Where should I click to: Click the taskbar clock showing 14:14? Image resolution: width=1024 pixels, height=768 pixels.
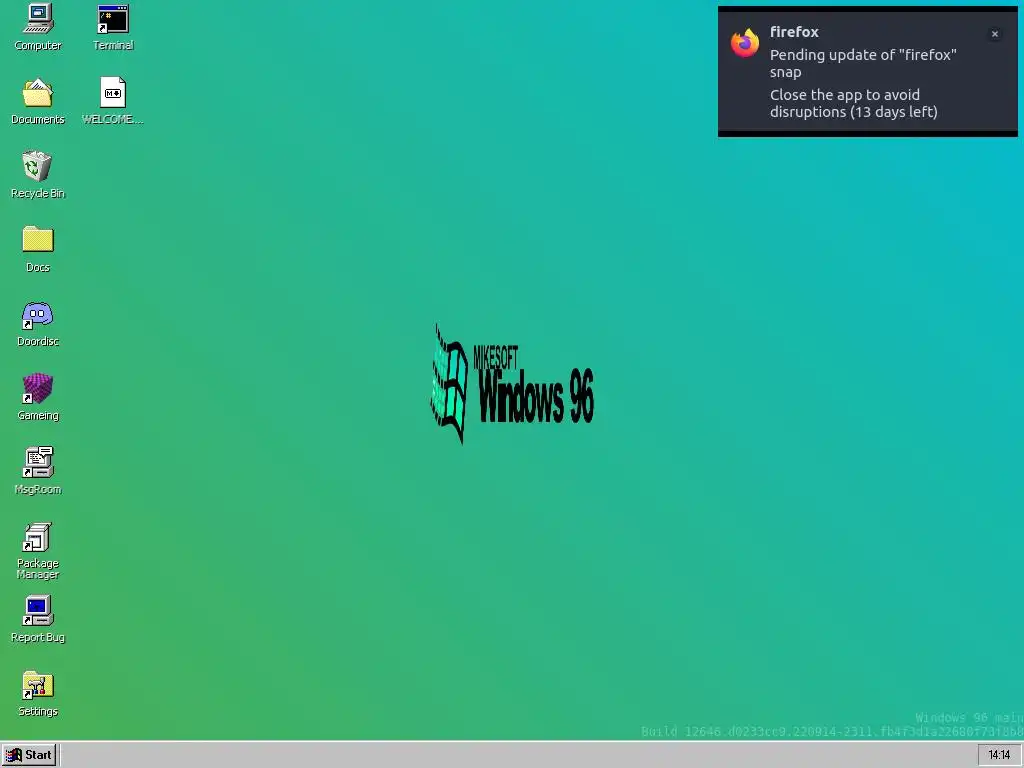pos(999,755)
